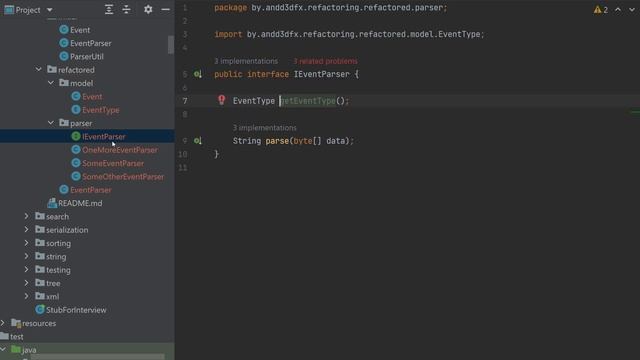This screenshot has height=360, width=640.
Task: Open Project panel settings gear
Action: click(x=148, y=9)
